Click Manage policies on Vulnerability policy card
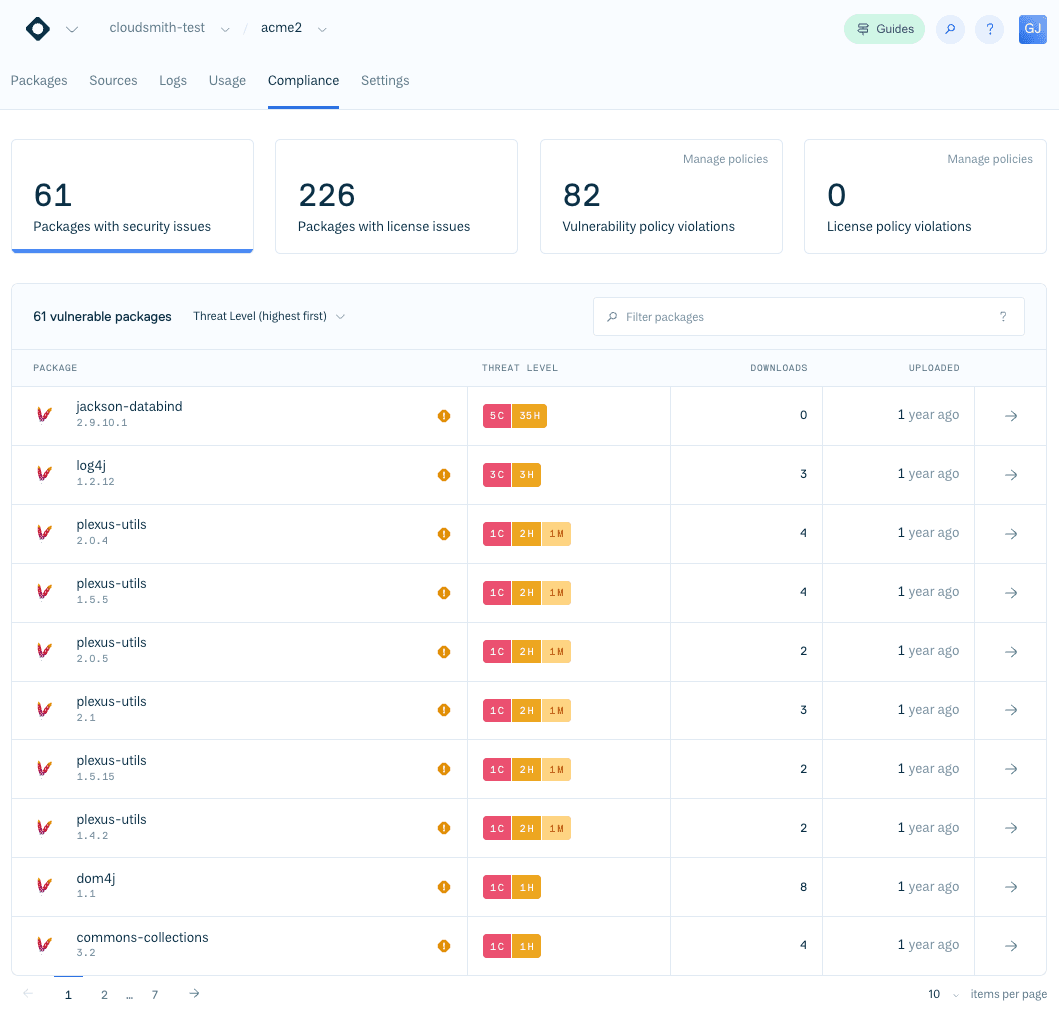The image size is (1059, 1011). click(x=725, y=159)
